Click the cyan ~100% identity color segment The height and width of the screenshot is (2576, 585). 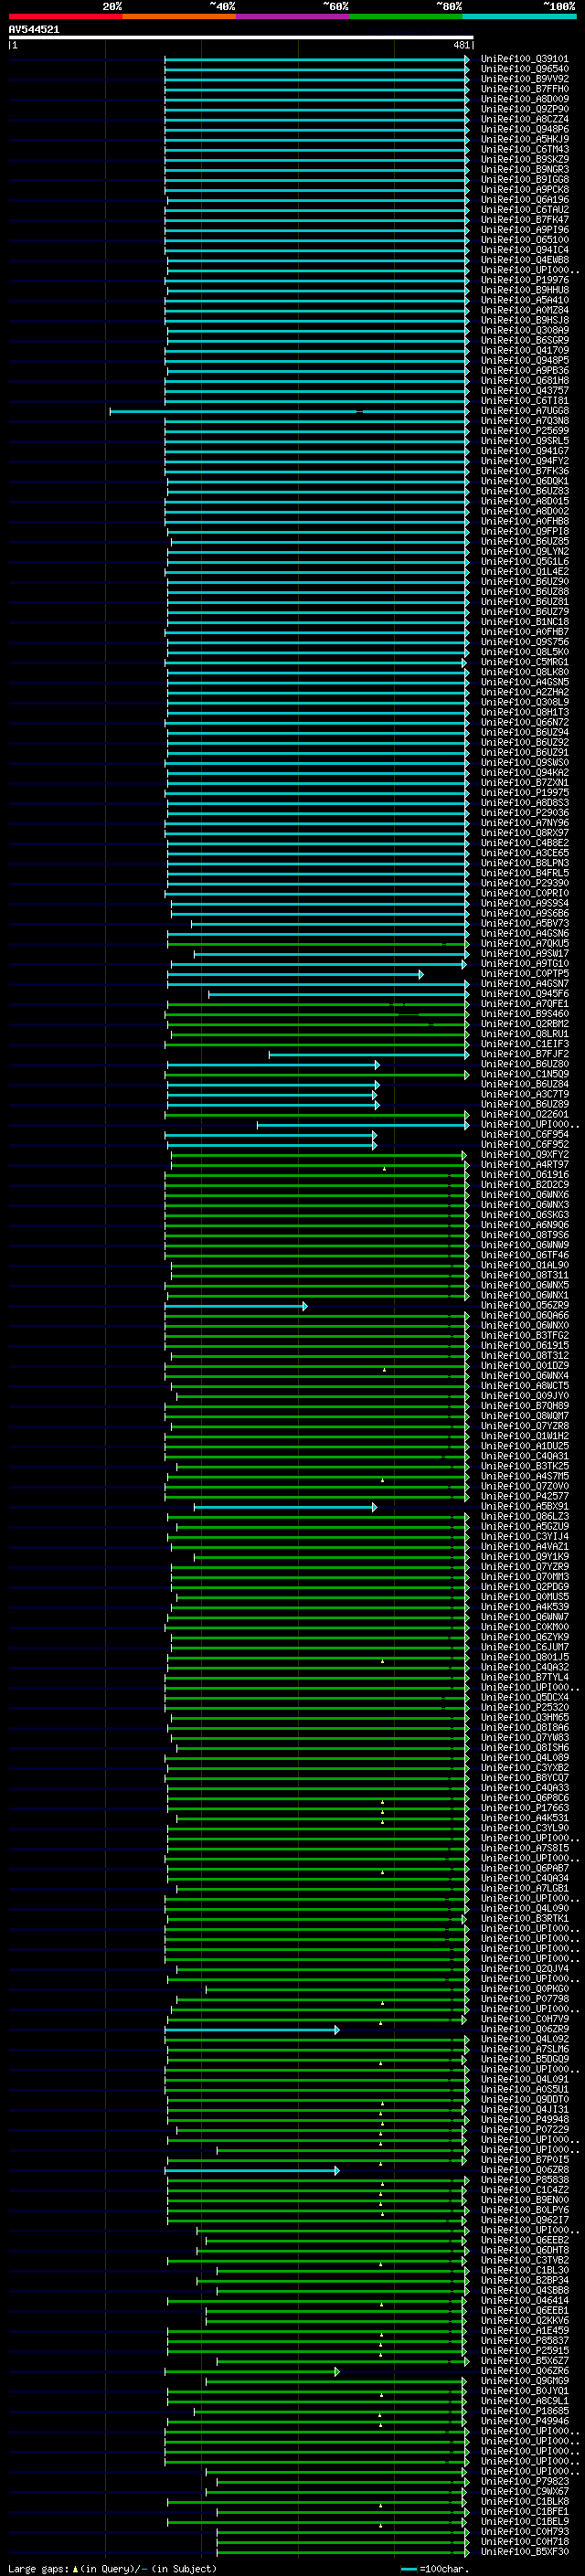pos(519,16)
